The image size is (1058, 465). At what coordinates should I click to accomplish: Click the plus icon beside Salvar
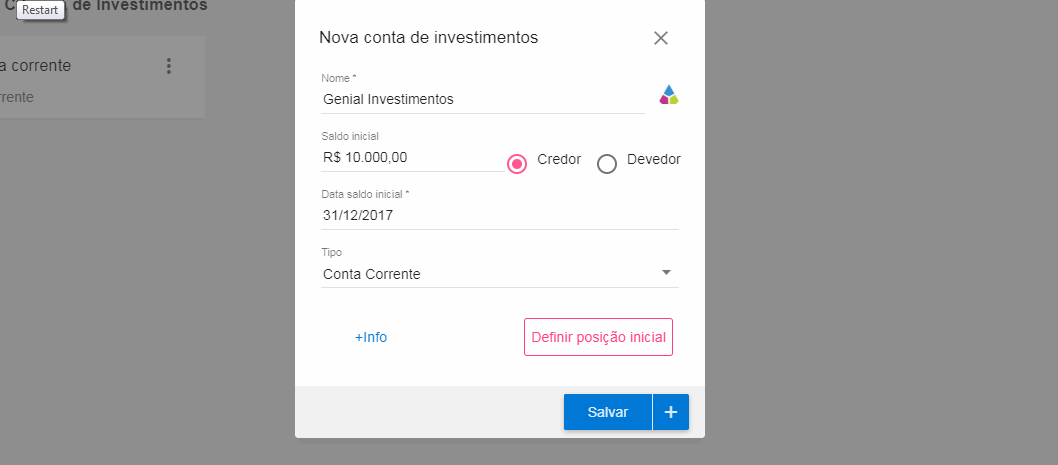671,412
